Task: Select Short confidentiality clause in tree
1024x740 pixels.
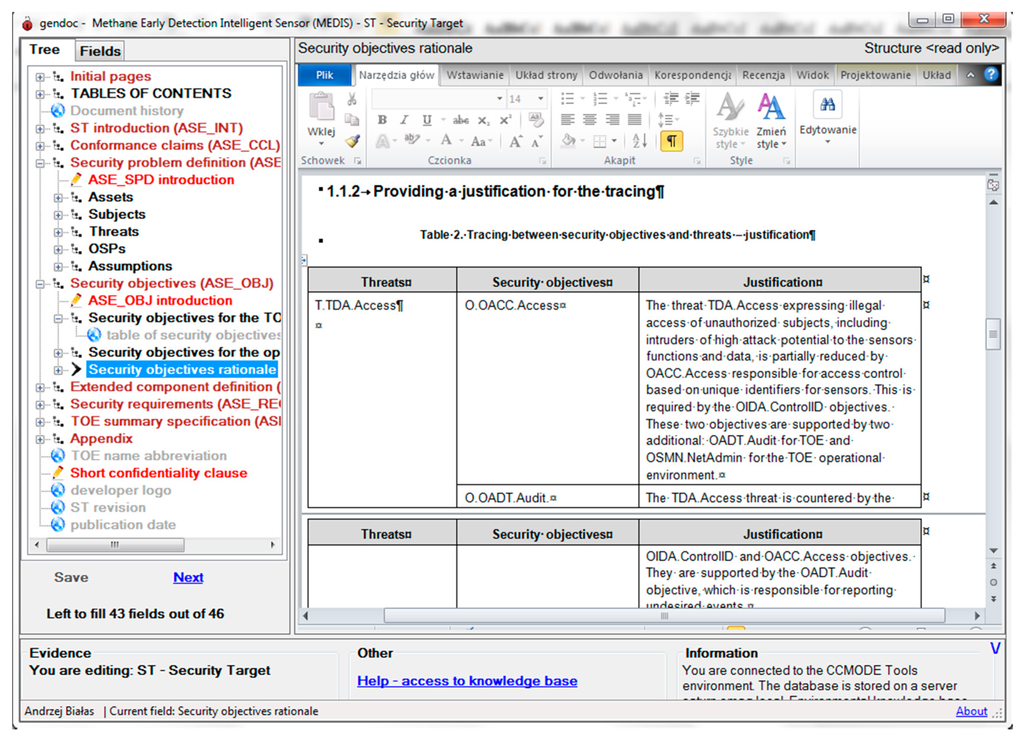Action: point(158,473)
